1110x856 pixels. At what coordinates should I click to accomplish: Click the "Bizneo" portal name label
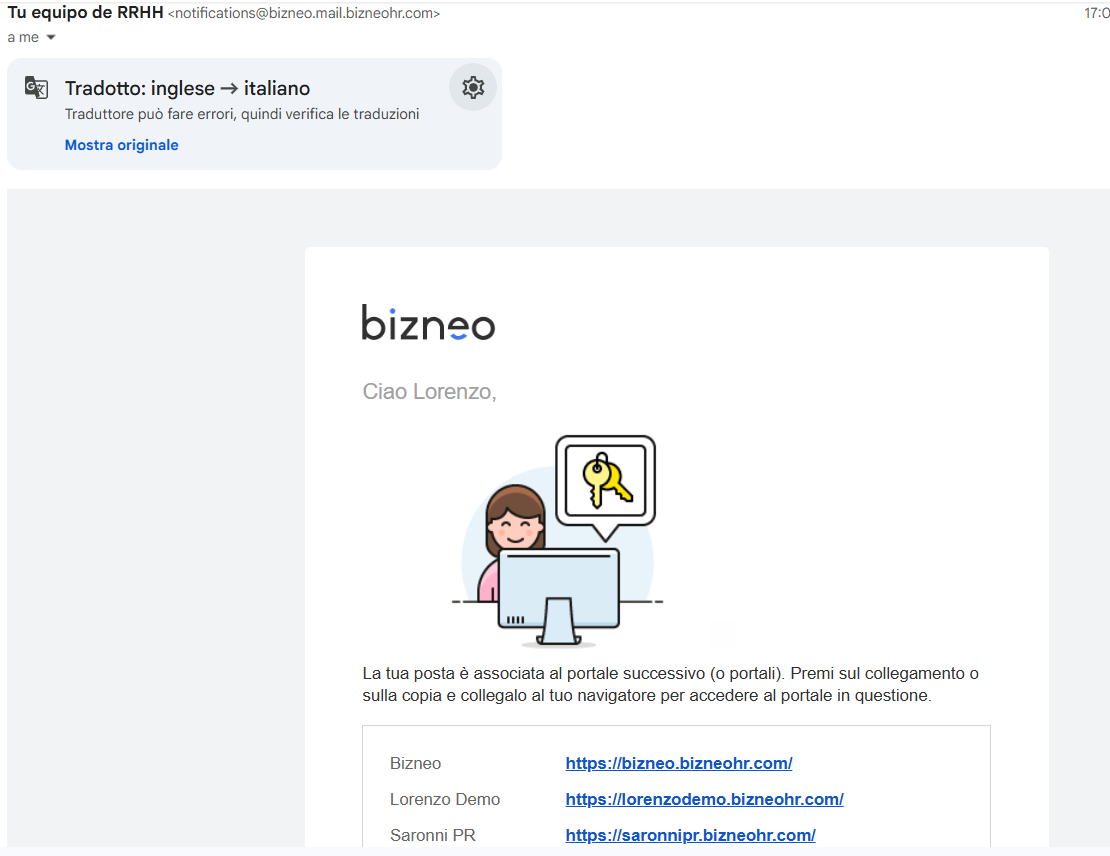pyautogui.click(x=415, y=763)
